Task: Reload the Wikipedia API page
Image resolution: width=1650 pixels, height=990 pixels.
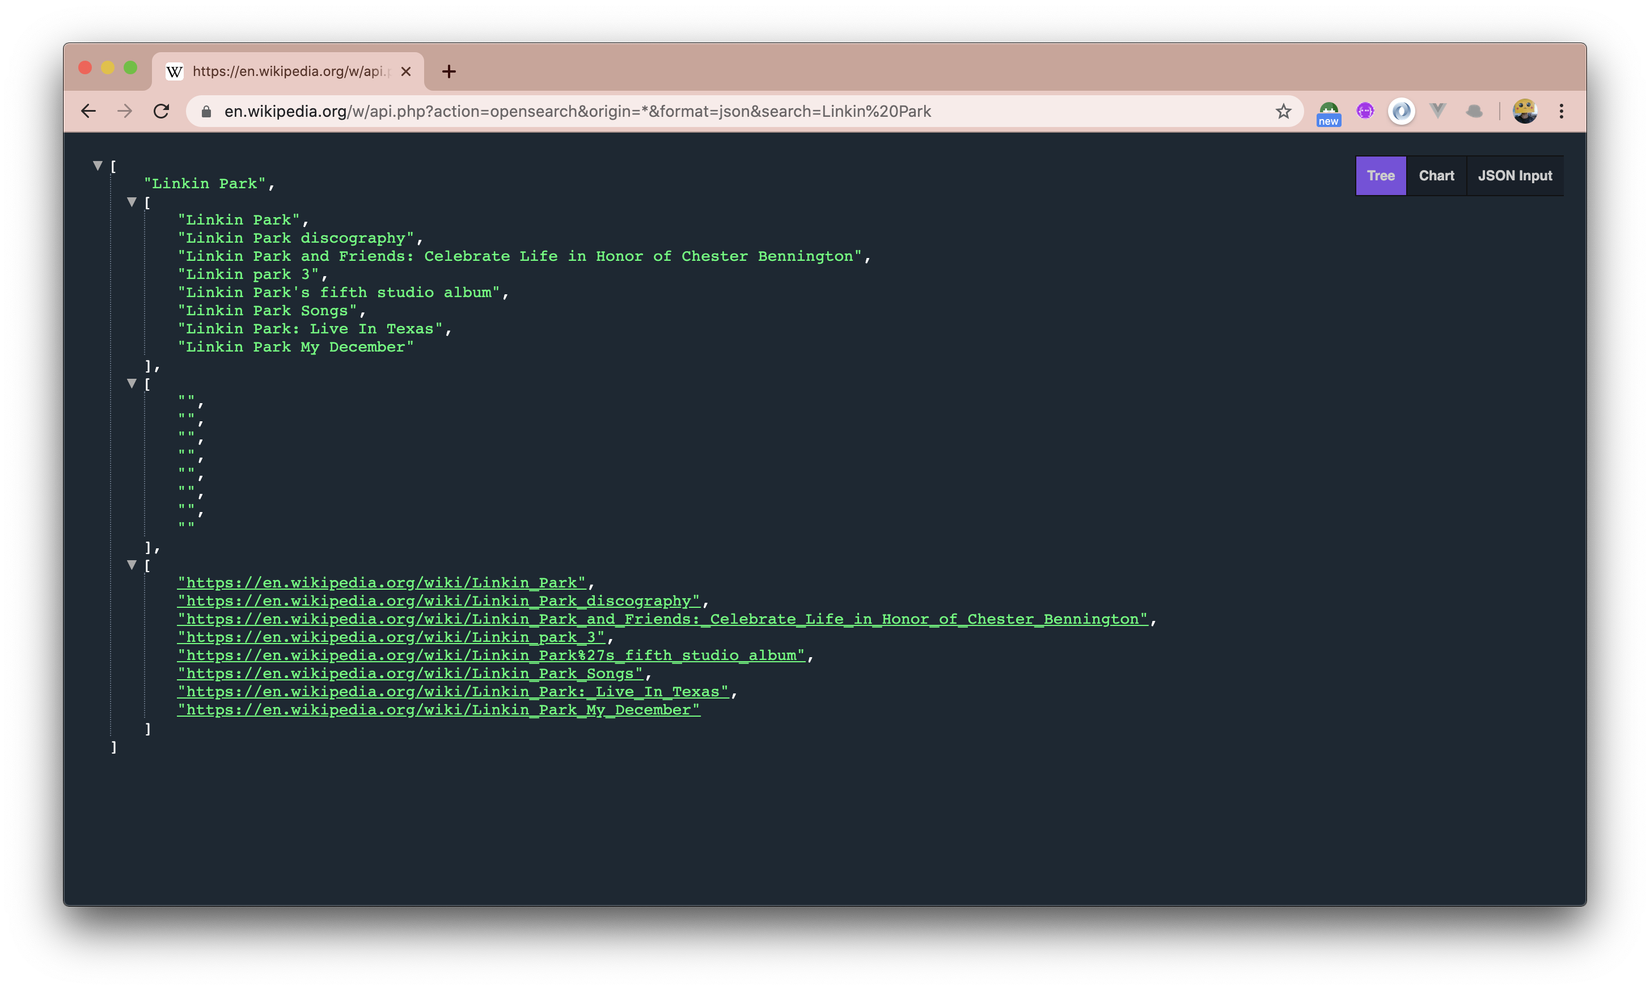Action: (x=161, y=111)
